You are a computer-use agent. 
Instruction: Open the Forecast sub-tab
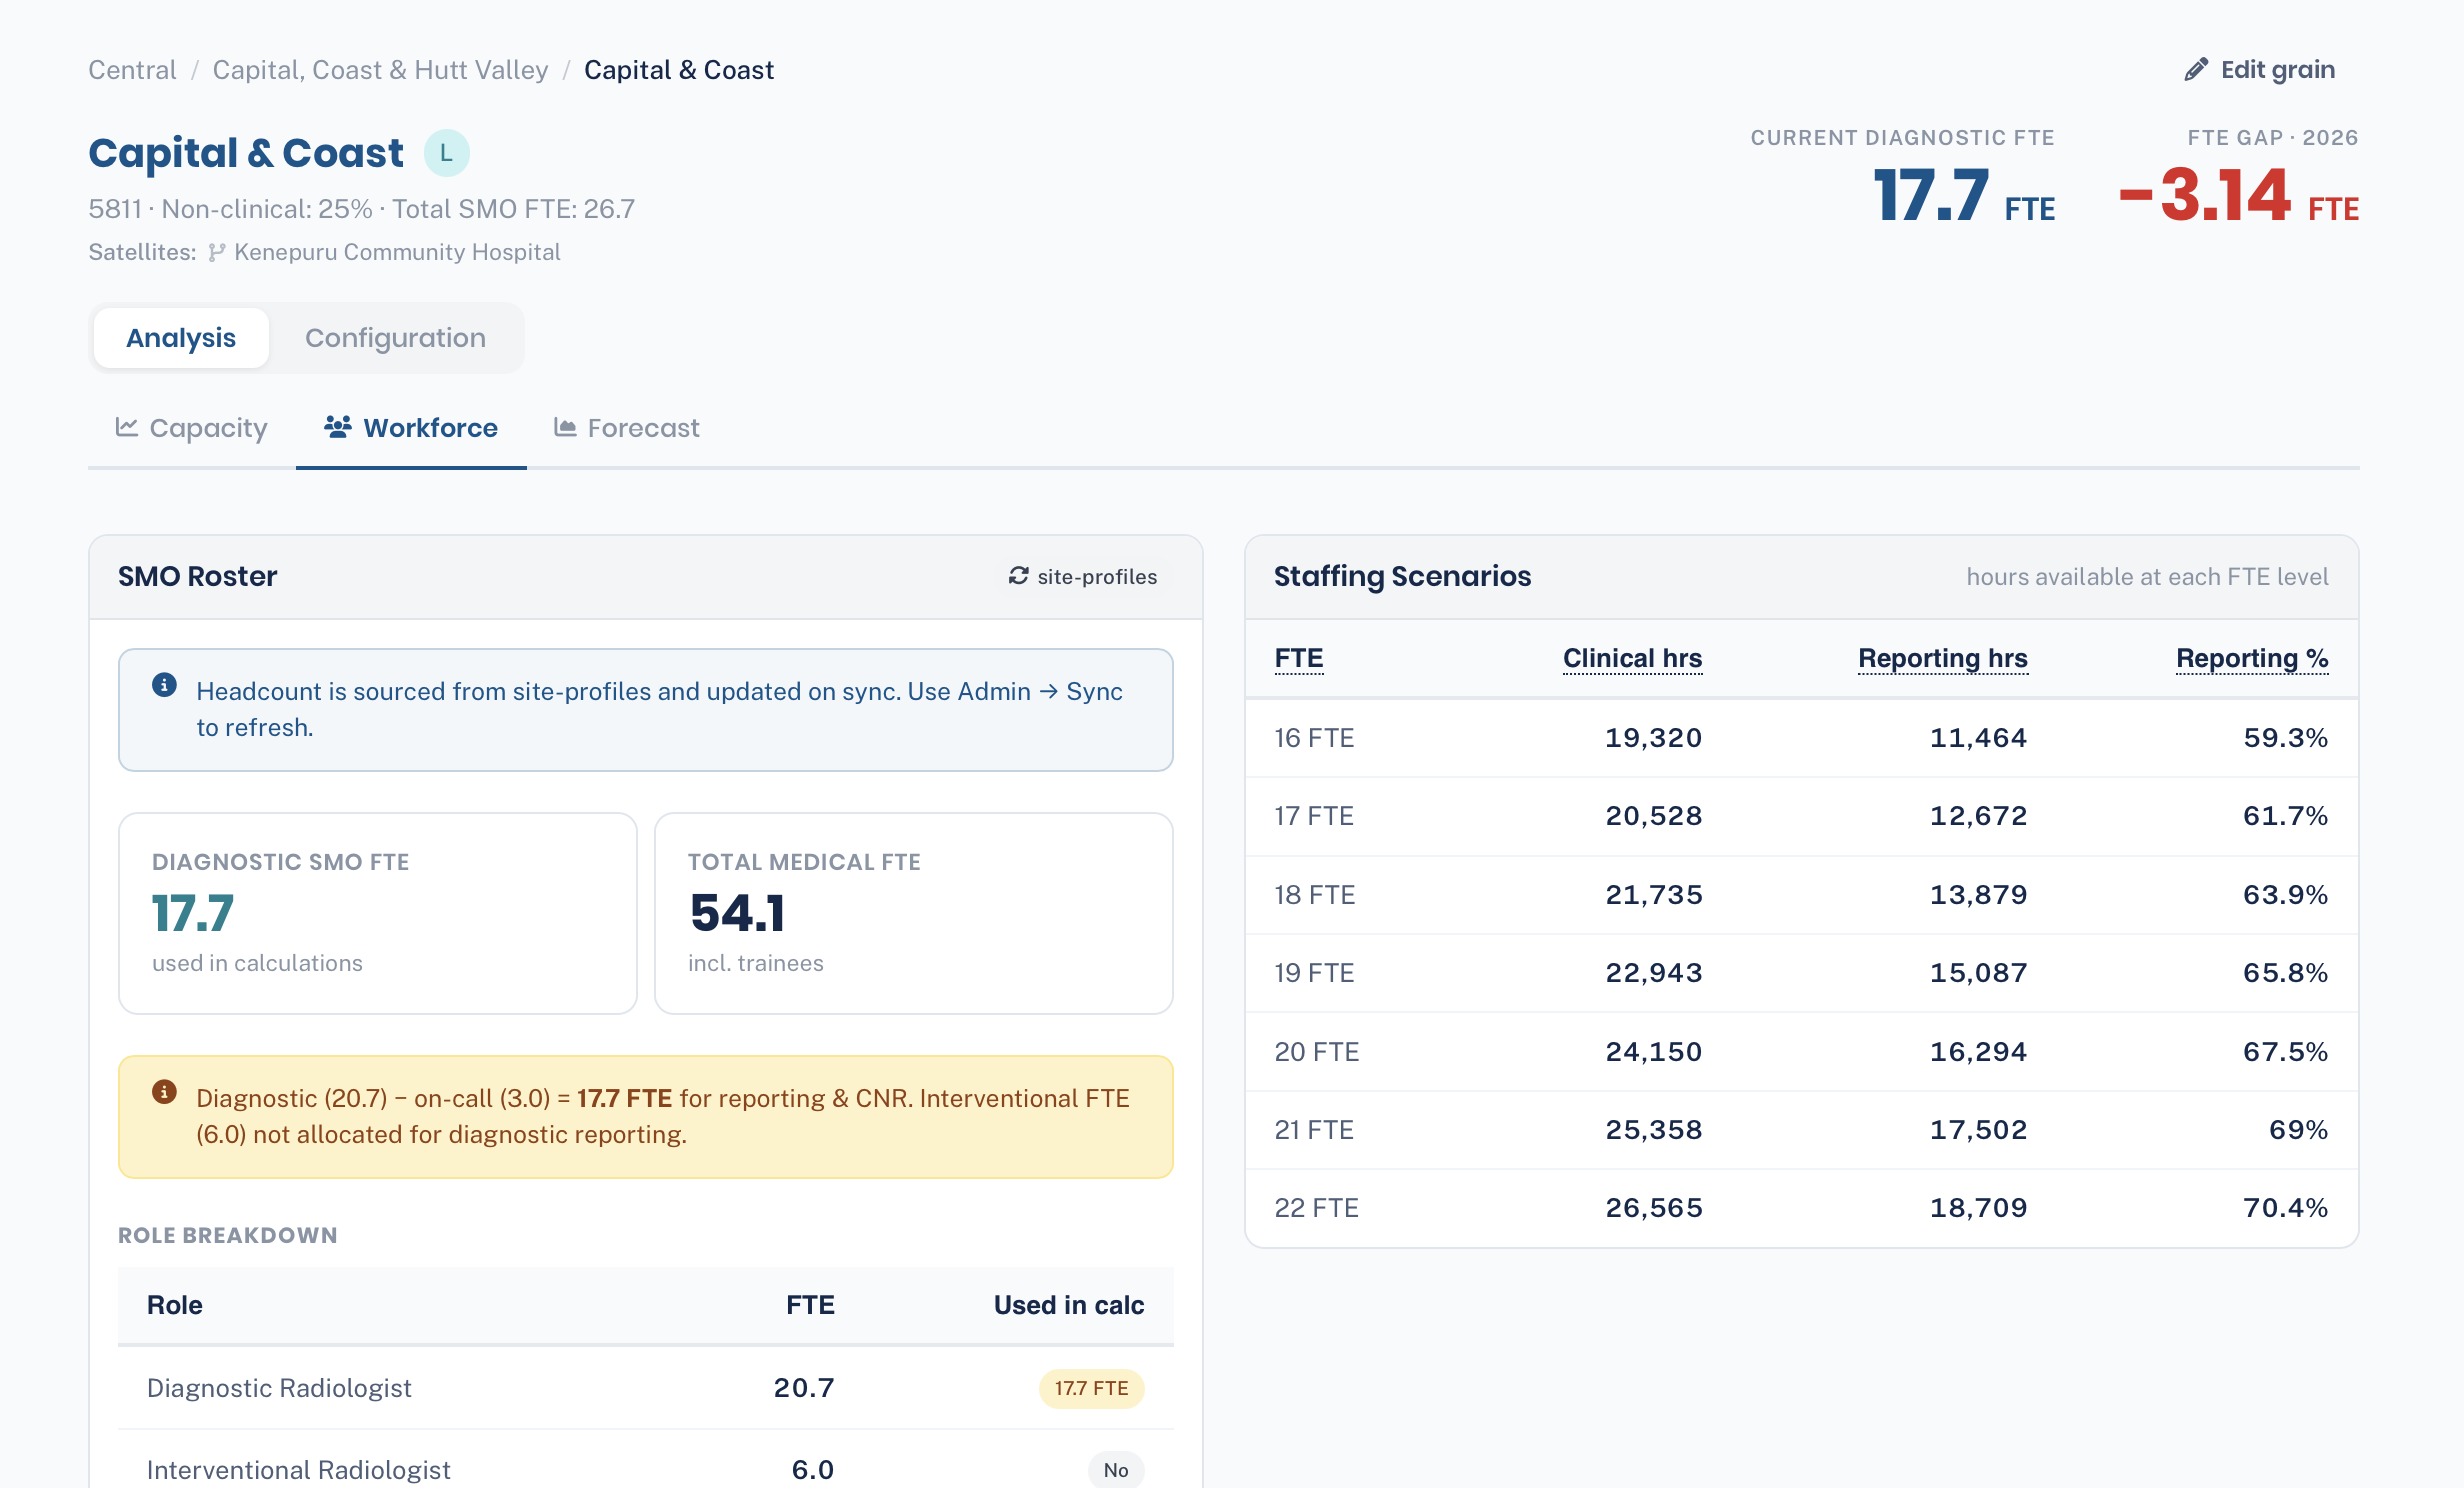pyautogui.click(x=627, y=428)
